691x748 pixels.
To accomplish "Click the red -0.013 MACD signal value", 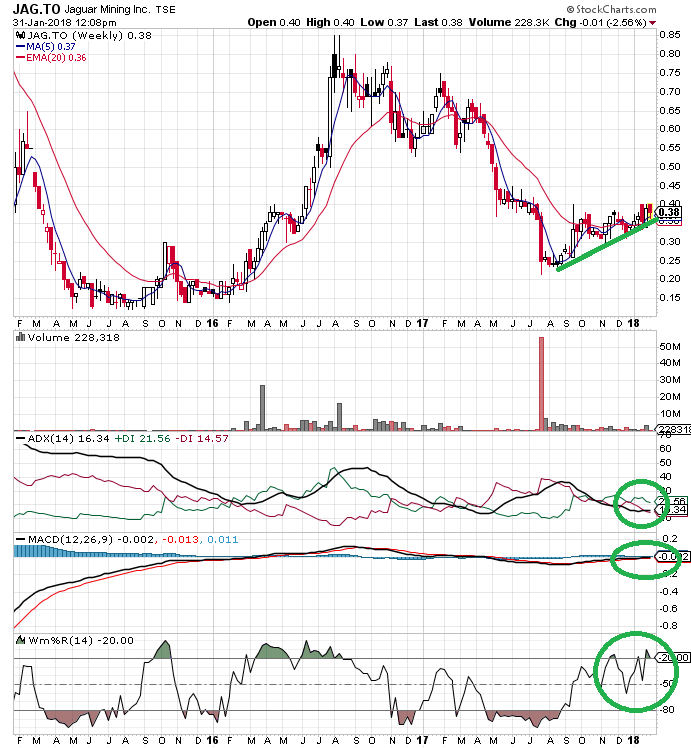I will click(180, 540).
